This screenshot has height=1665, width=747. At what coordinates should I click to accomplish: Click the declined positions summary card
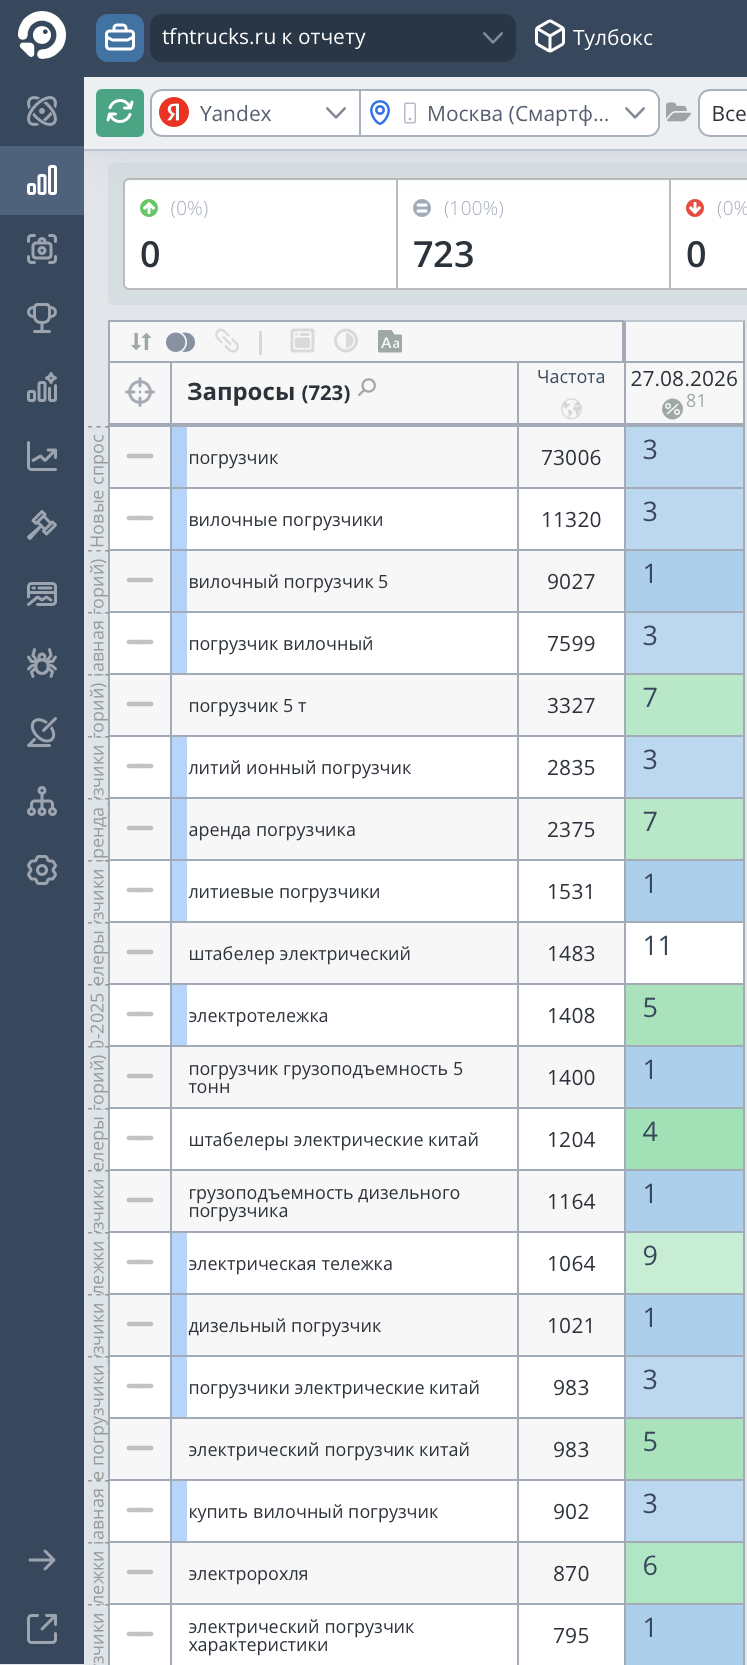click(x=709, y=234)
